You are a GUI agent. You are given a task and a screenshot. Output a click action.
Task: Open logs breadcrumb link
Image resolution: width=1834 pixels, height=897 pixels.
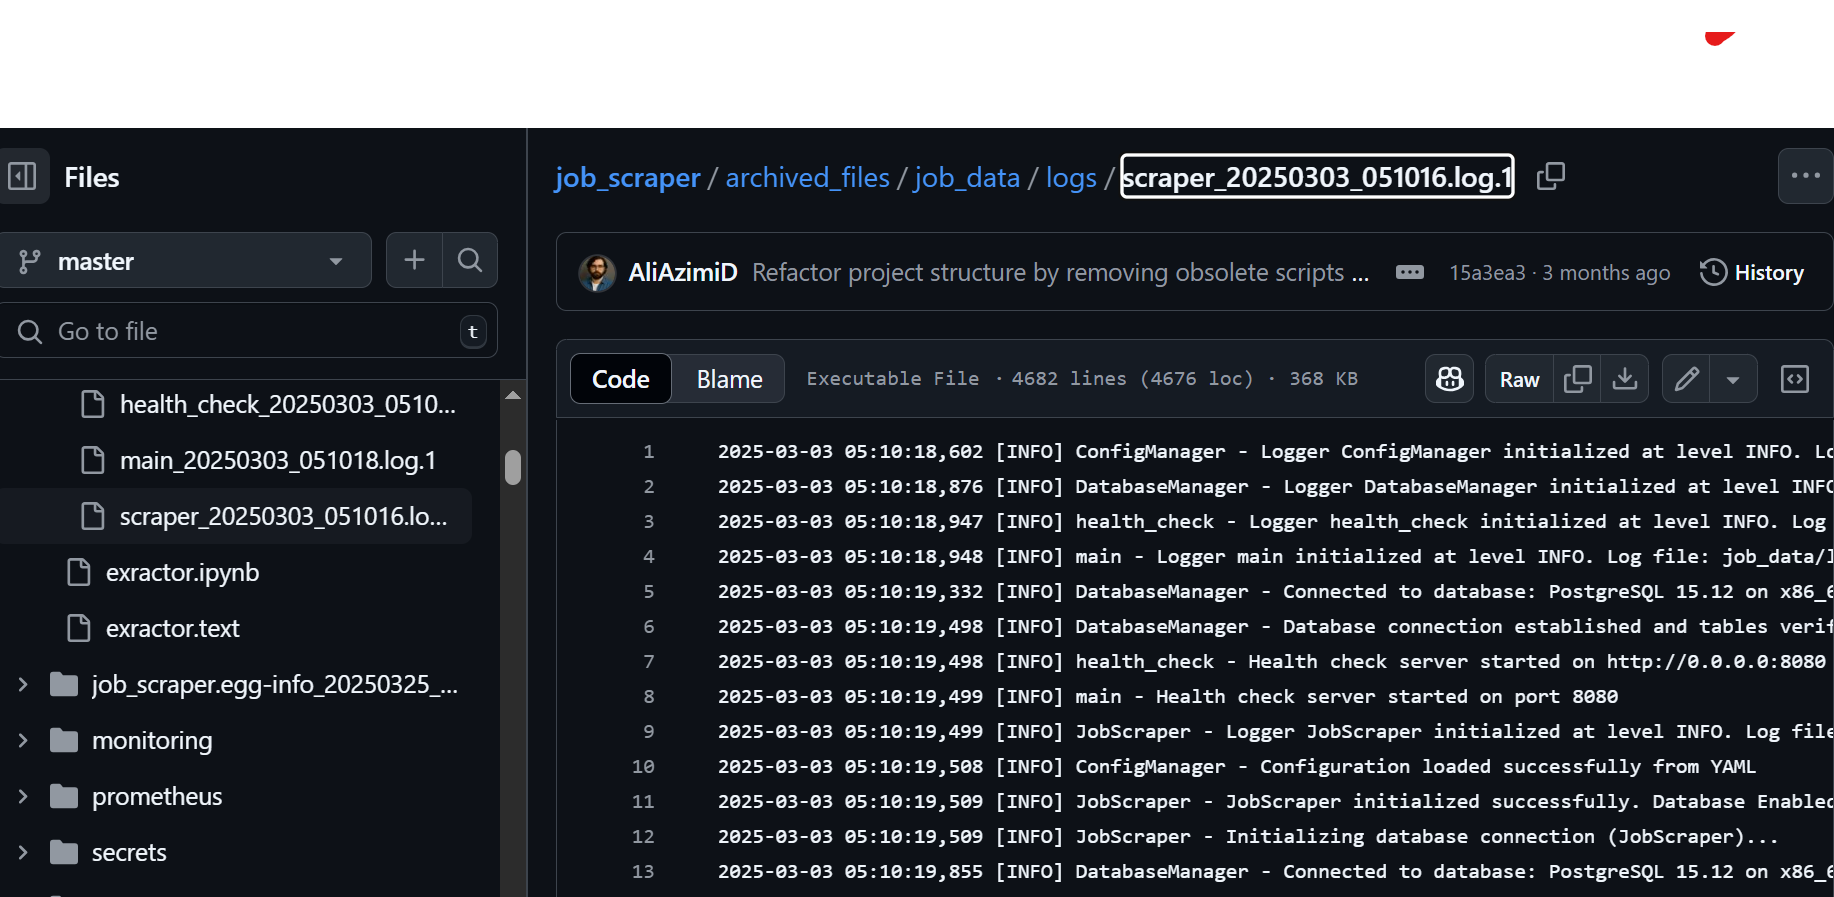coord(1071,177)
